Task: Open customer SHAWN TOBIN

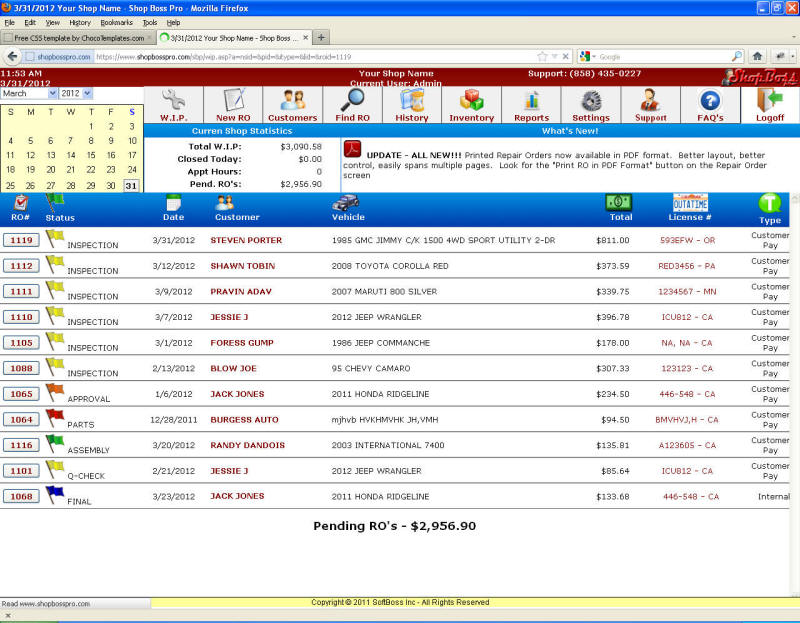Action: tap(242, 266)
